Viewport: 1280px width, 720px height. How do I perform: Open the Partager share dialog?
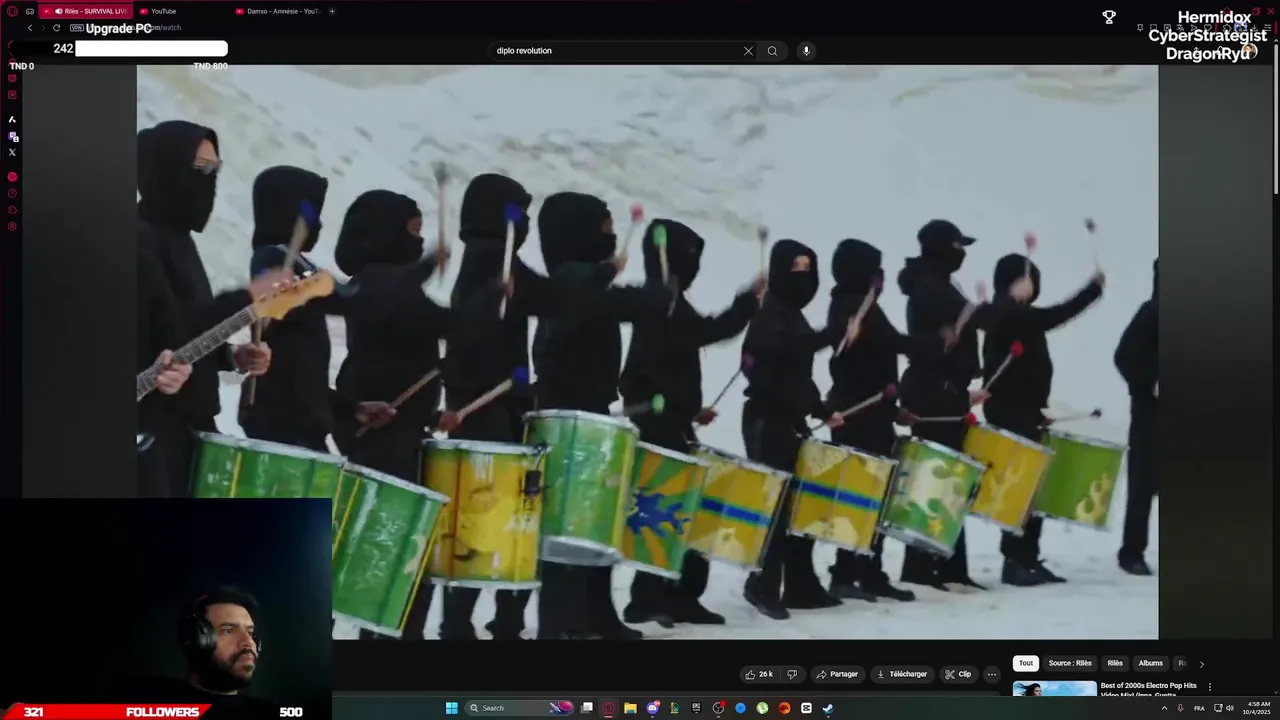tap(837, 674)
